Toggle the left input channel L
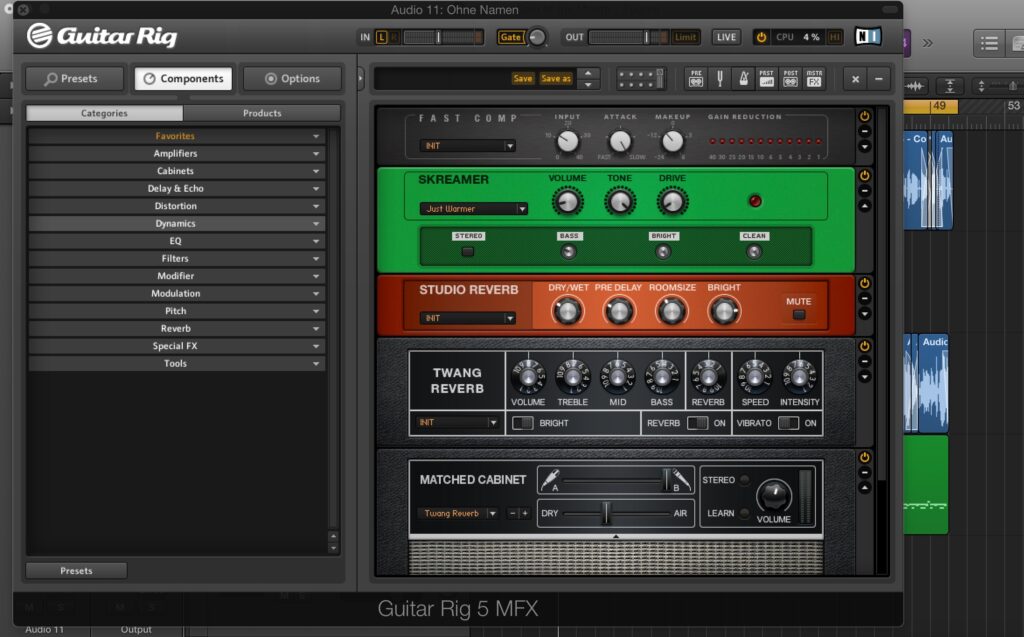The image size is (1024, 637). click(x=381, y=37)
